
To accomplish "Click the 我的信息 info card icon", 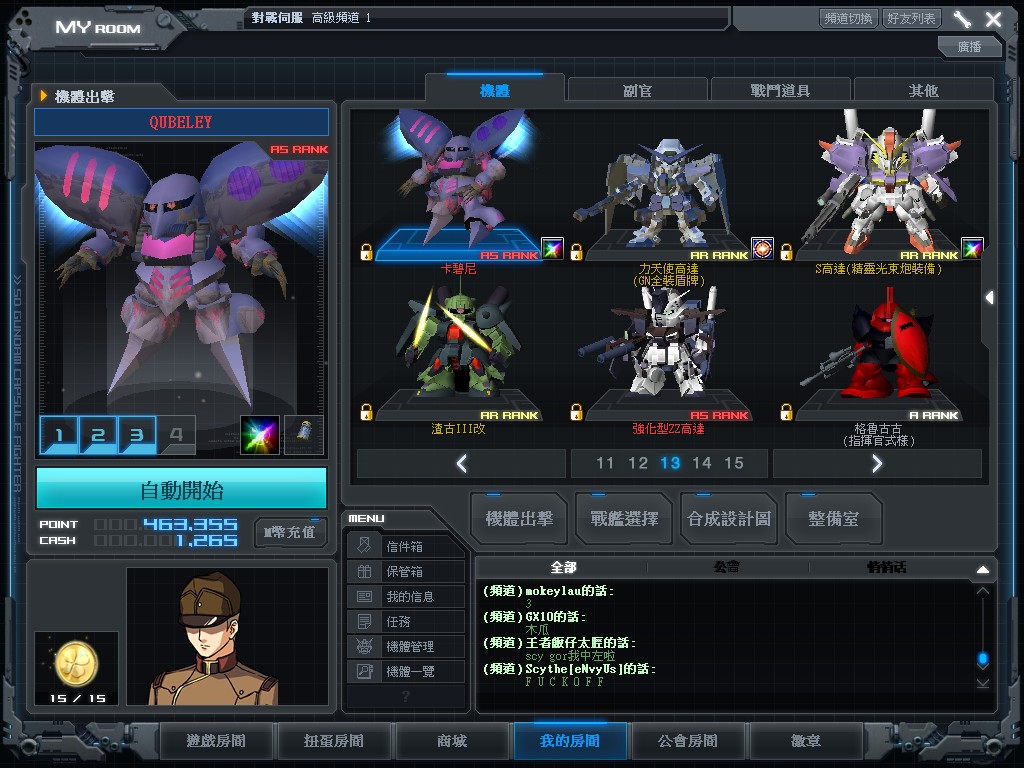I will 364,596.
